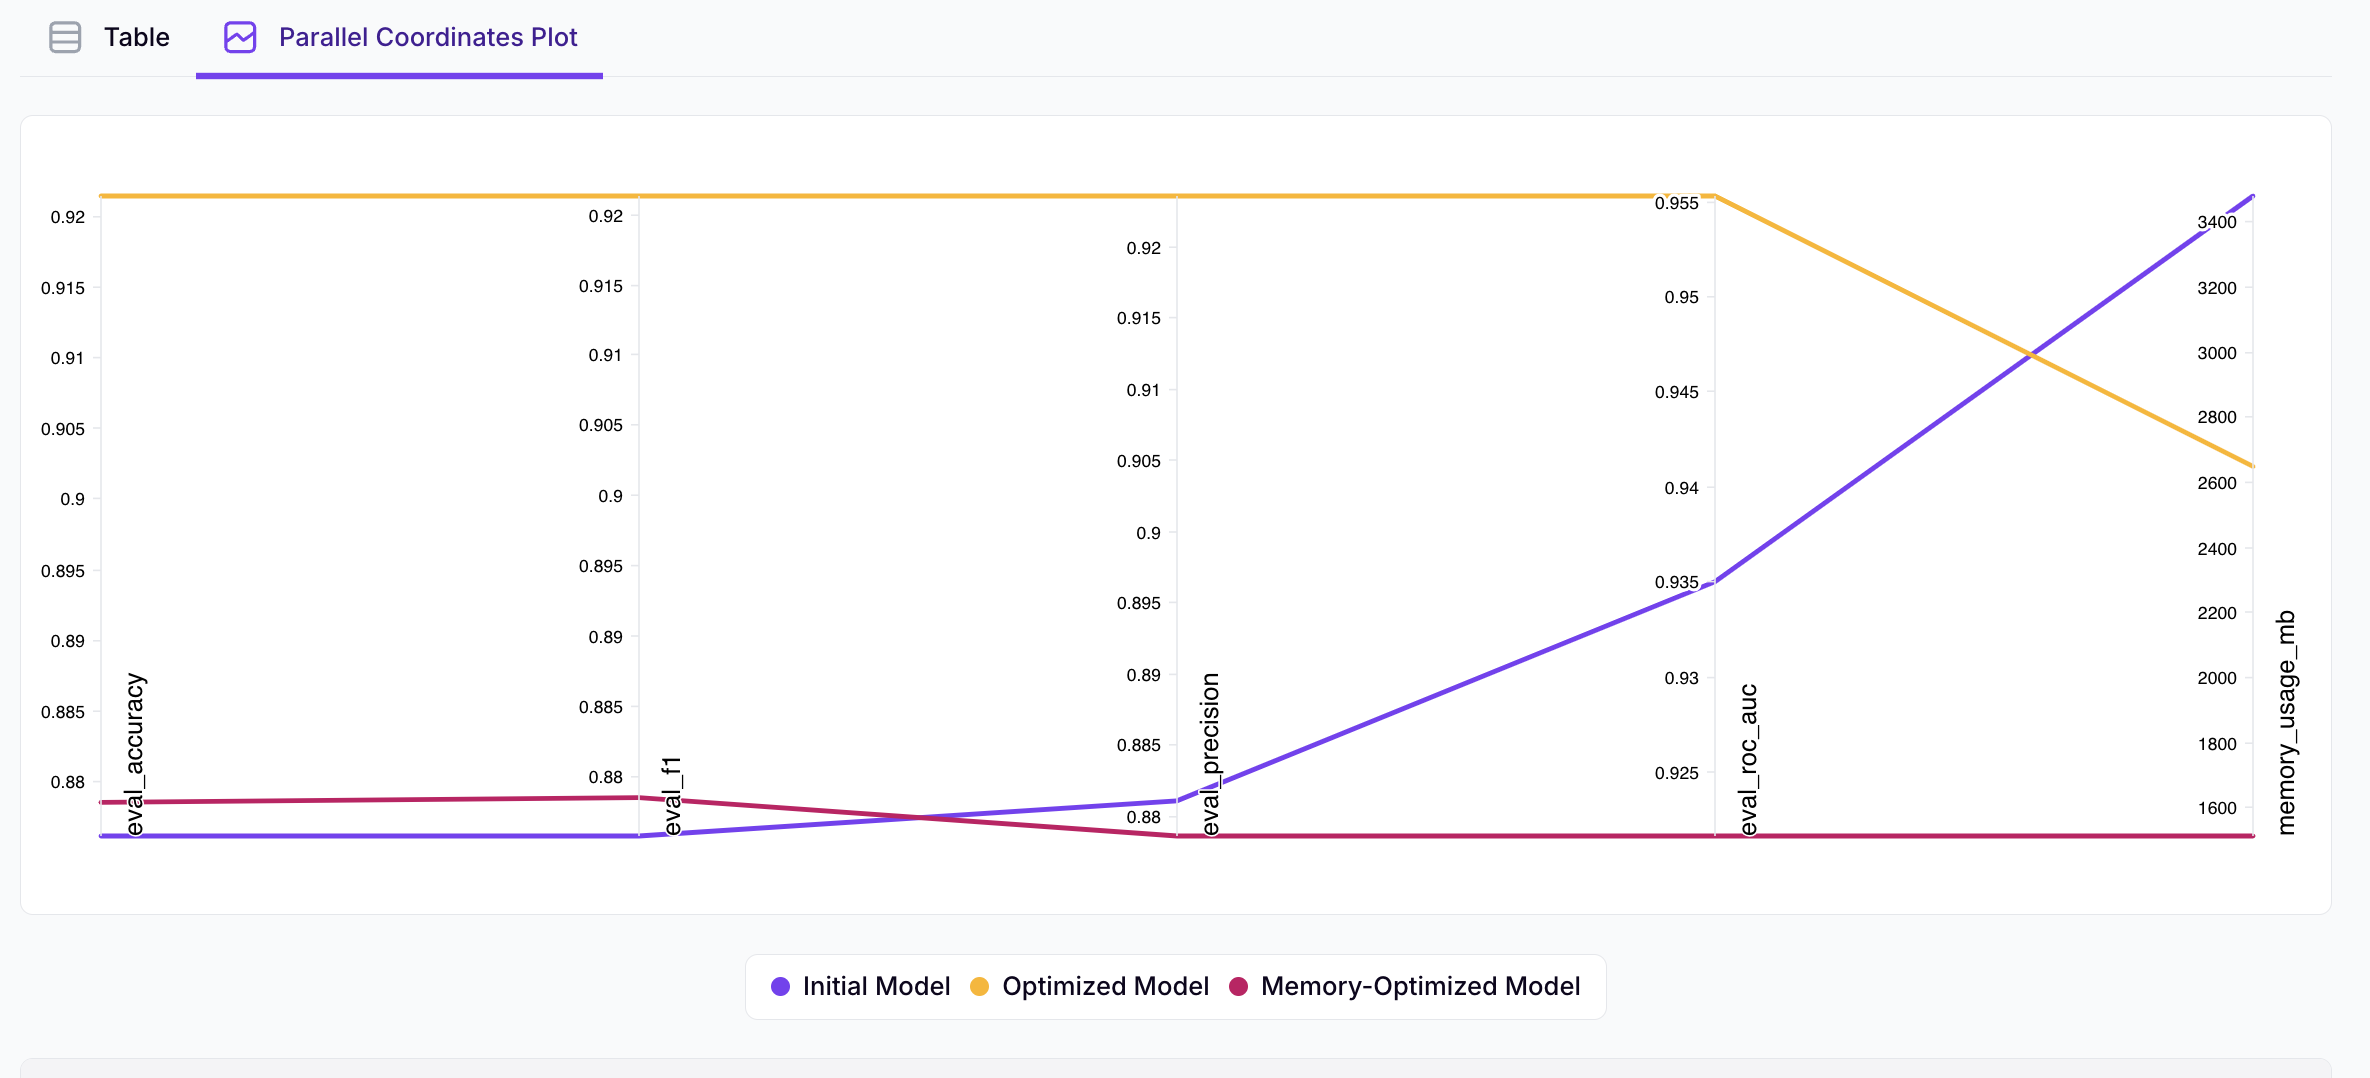Click the Table tab icon
The width and height of the screenshot is (2370, 1078).
click(x=65, y=38)
